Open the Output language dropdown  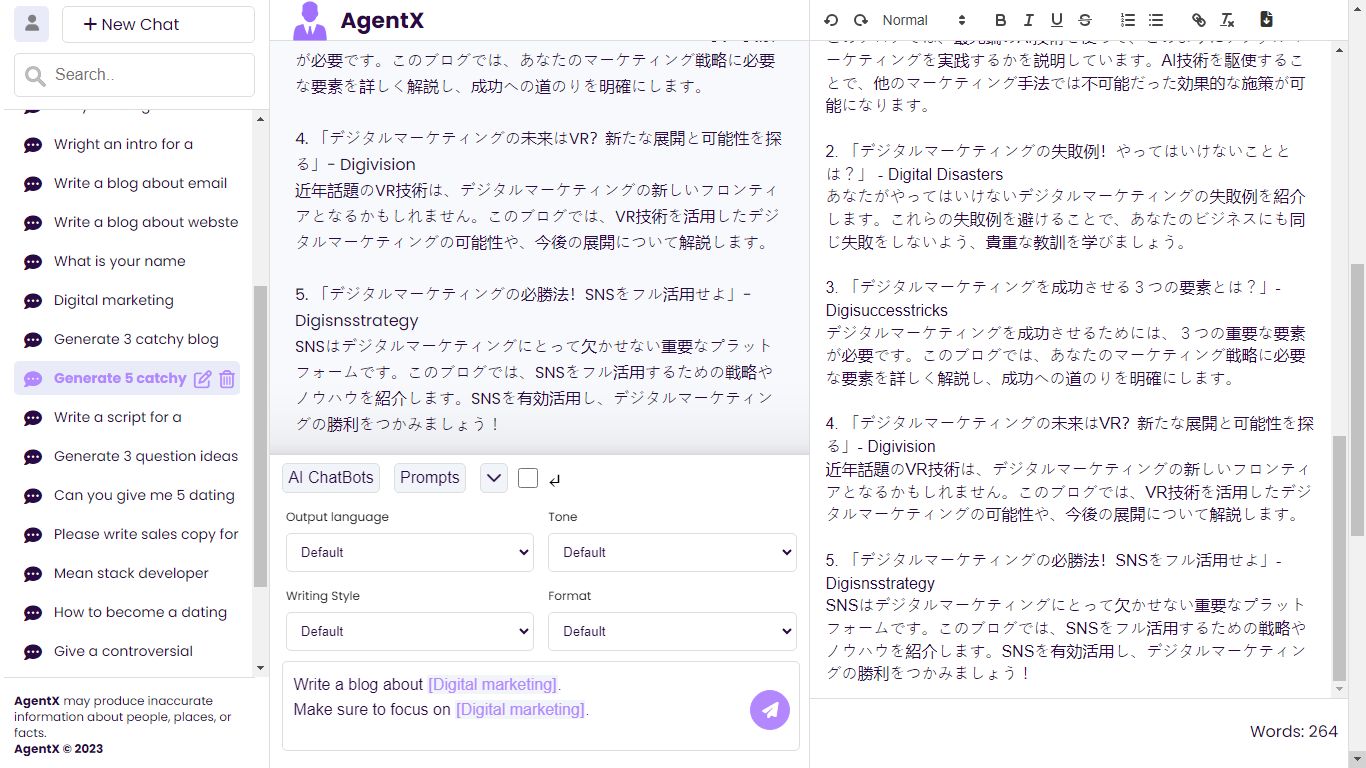409,552
